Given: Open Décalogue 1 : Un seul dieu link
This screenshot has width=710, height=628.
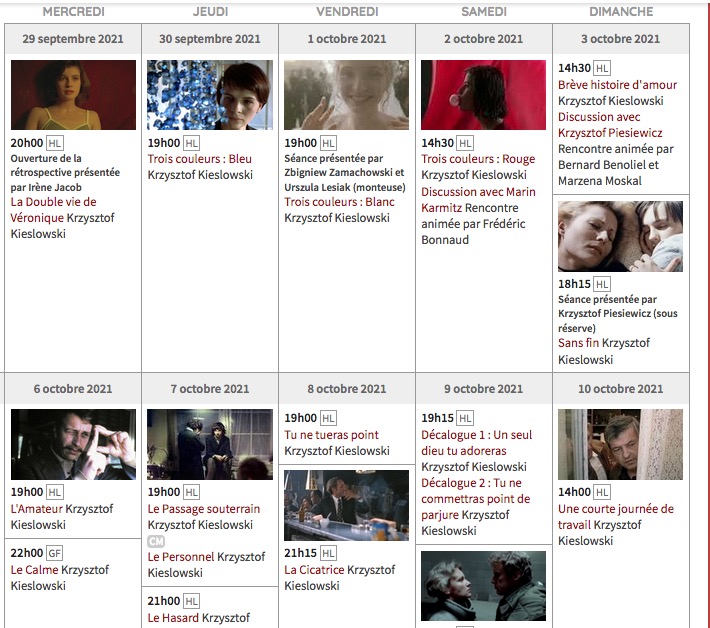Looking at the screenshot, I should pyautogui.click(x=476, y=443).
